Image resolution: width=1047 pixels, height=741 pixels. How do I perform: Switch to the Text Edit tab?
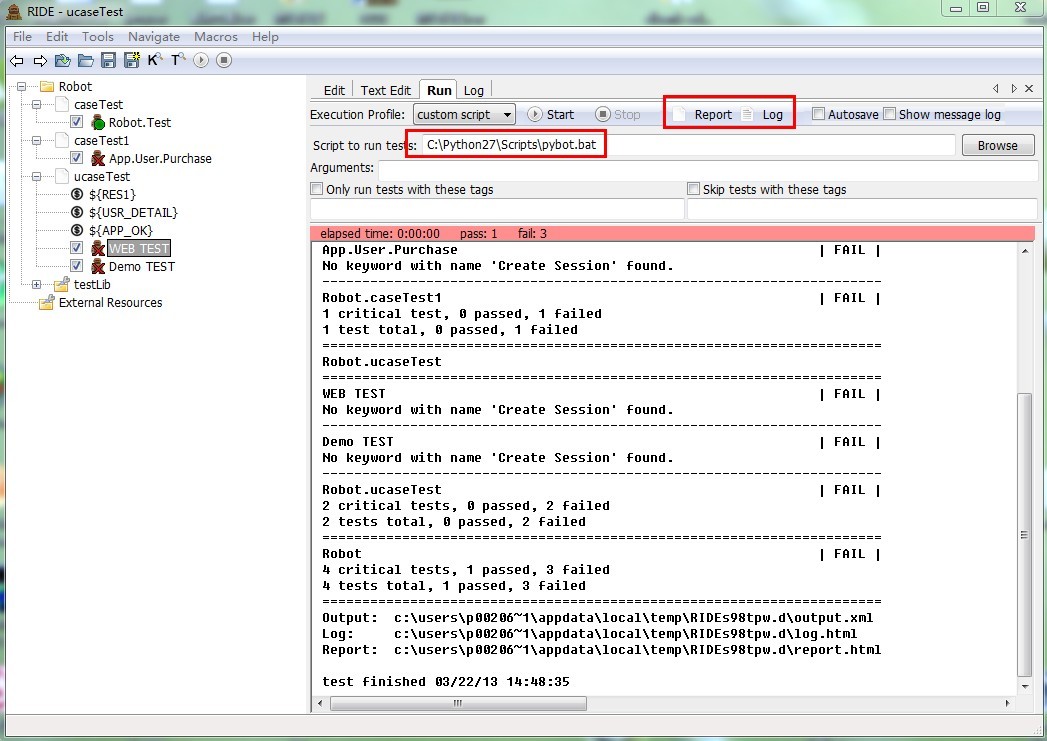pos(385,90)
